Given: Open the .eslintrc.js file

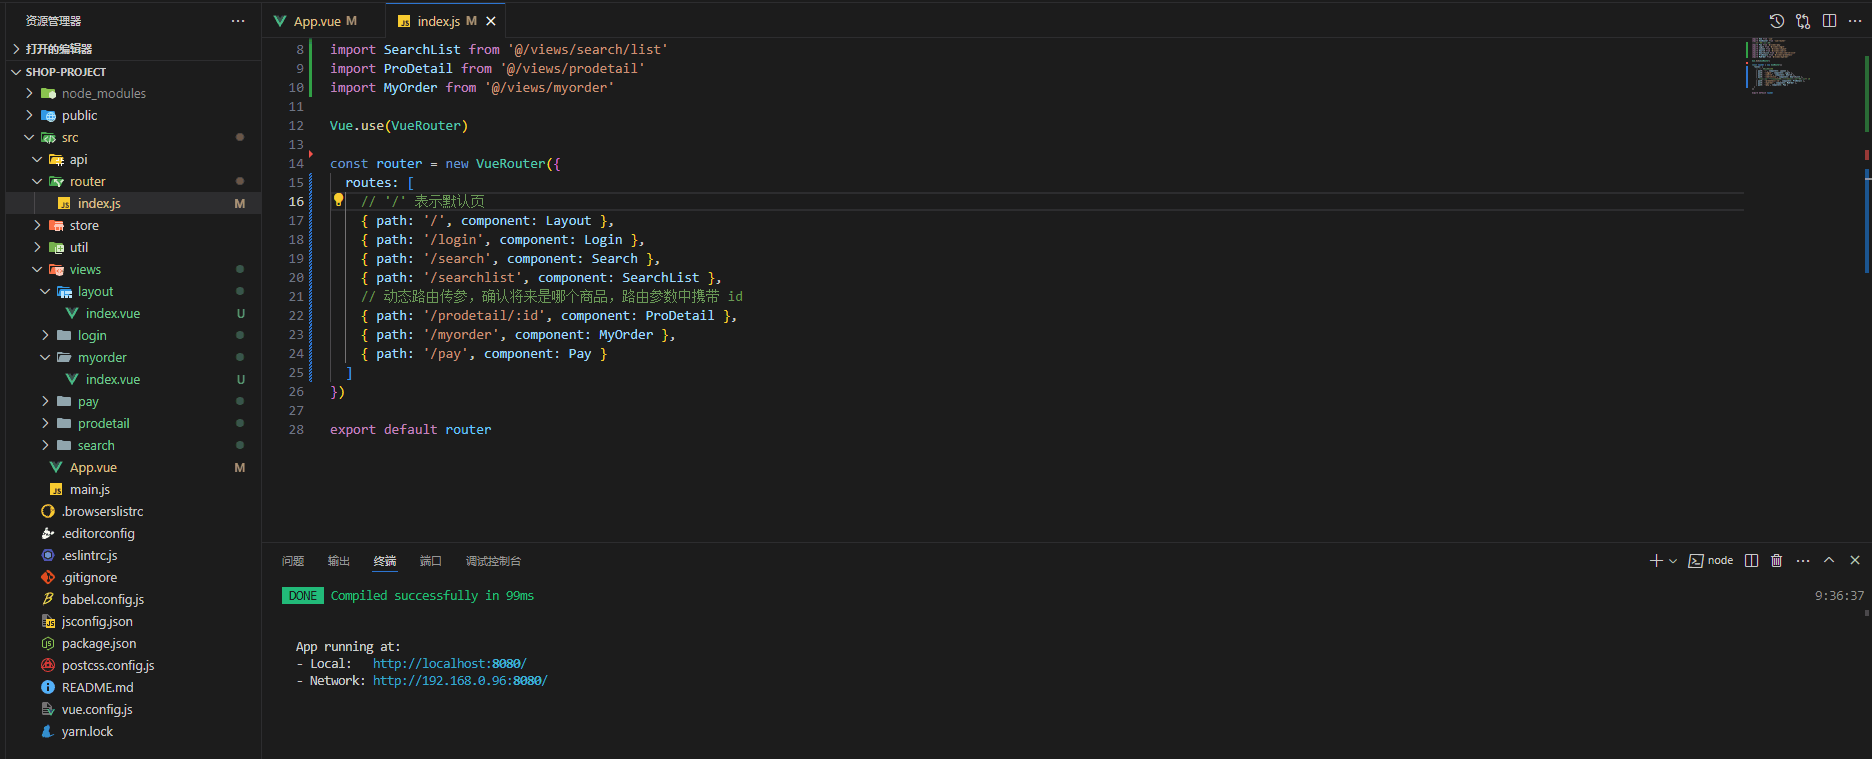Looking at the screenshot, I should (132, 555).
